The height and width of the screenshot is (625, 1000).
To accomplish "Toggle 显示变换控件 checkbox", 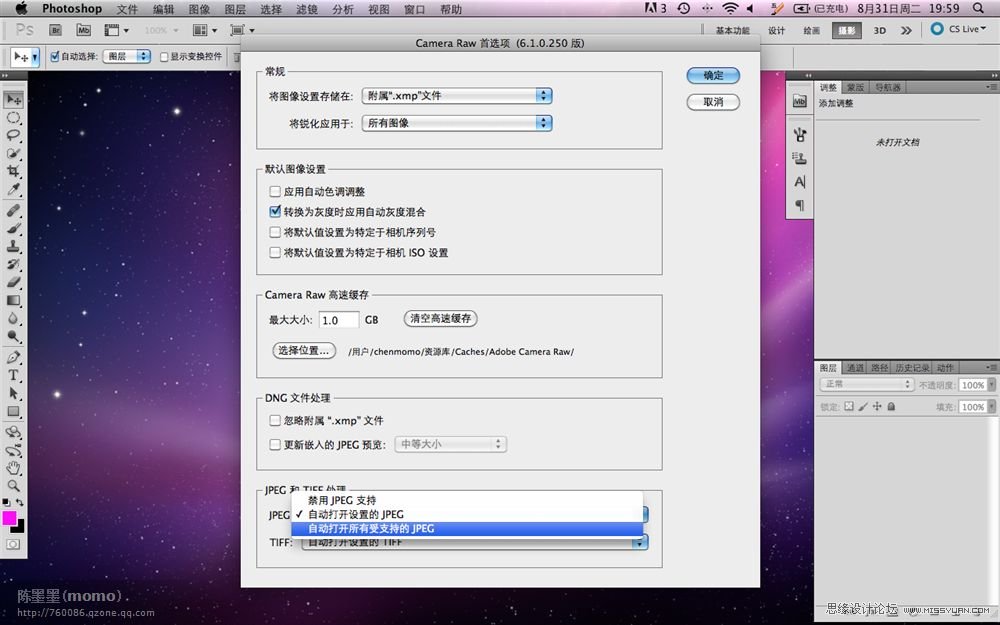I will click(164, 57).
